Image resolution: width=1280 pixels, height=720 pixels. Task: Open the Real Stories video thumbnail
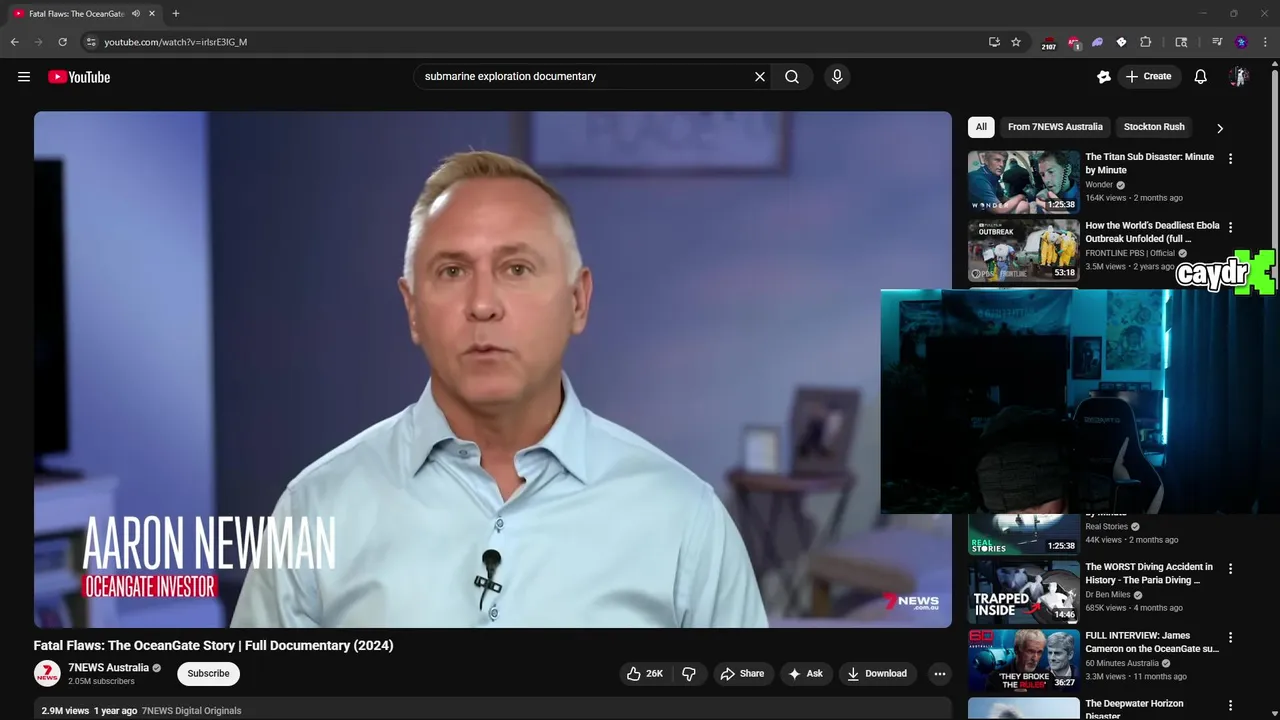(x=1024, y=534)
